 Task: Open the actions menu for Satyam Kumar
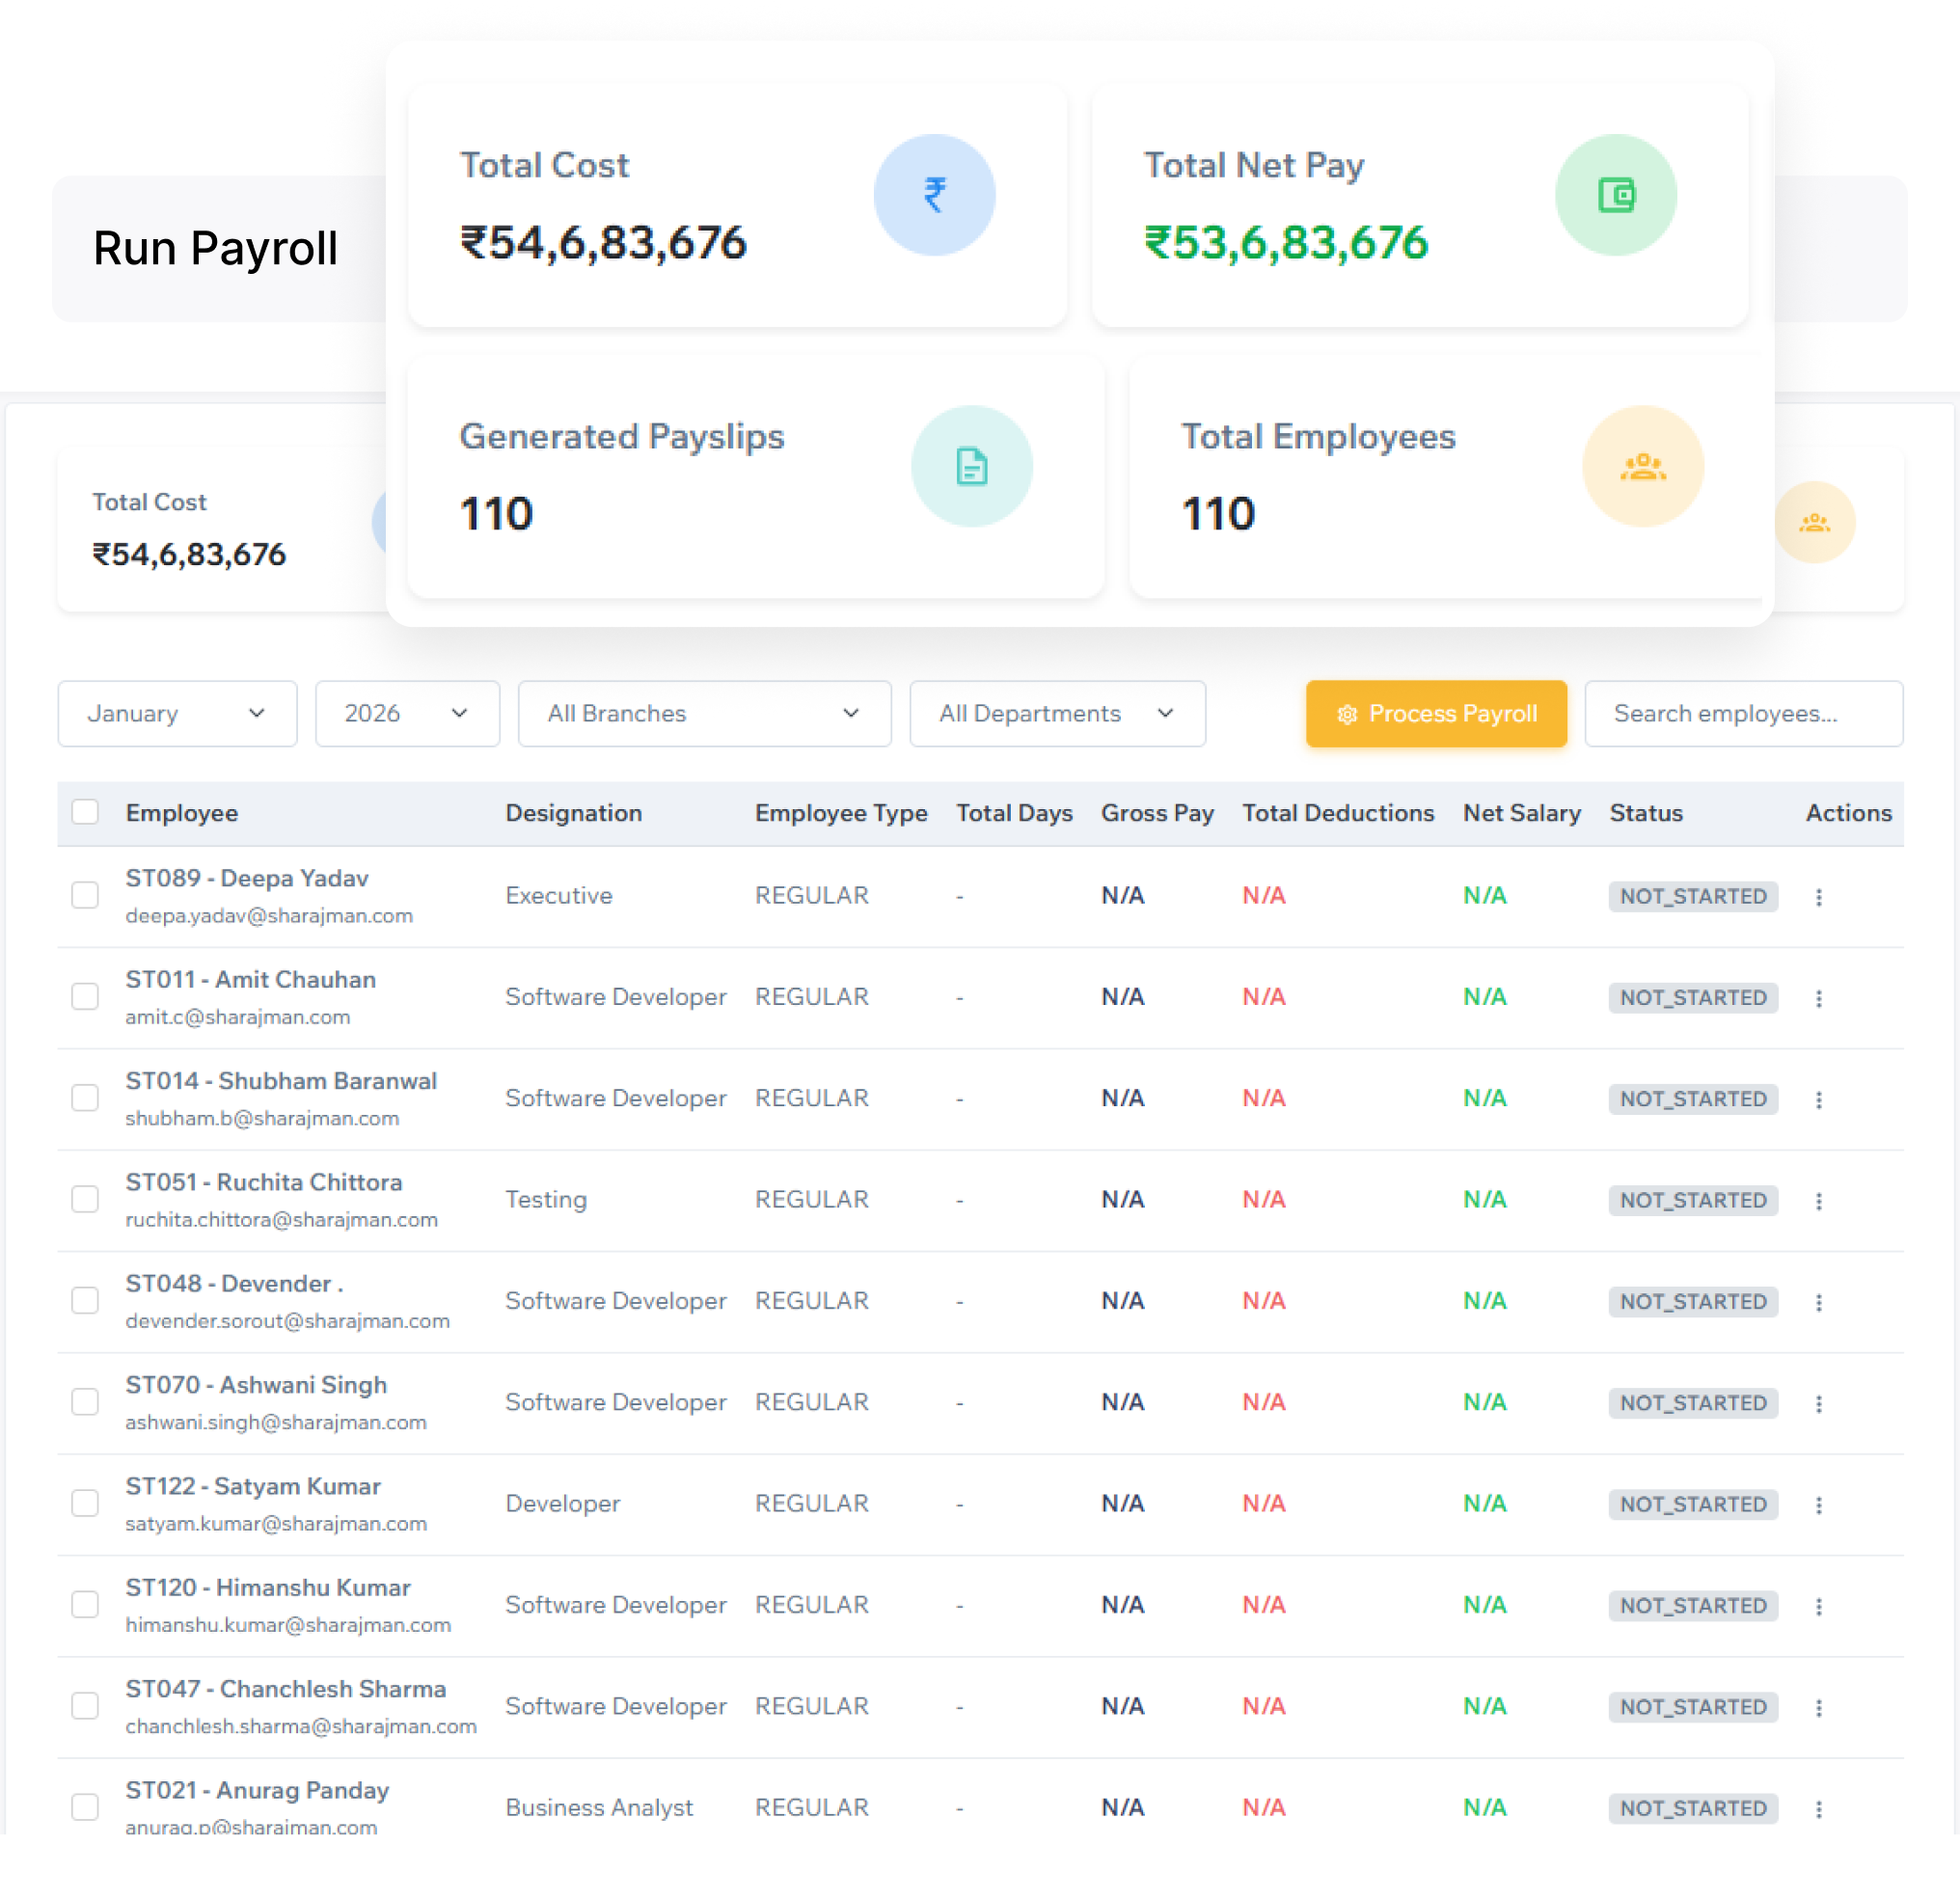1819,1504
